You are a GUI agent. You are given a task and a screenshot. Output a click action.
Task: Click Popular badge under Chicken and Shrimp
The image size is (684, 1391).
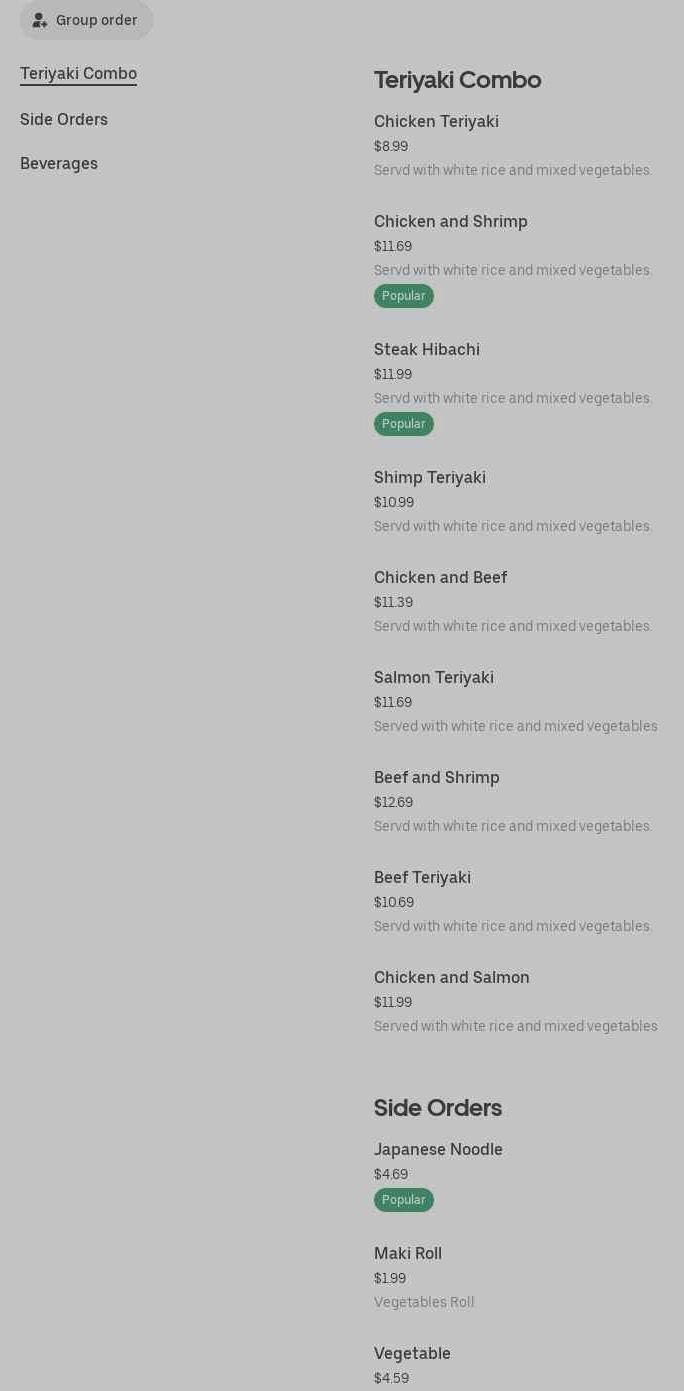tap(404, 296)
